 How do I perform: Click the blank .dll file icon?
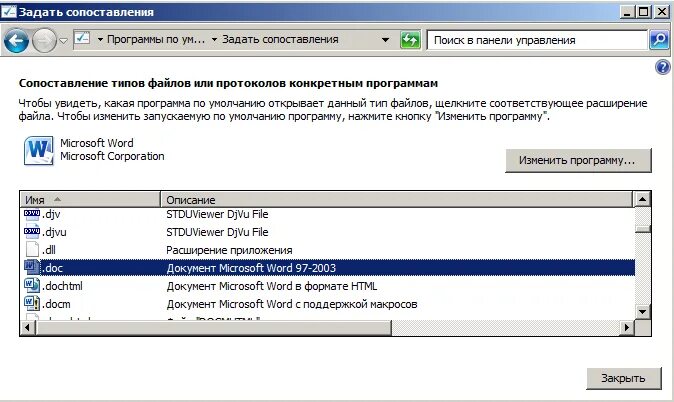tap(32, 250)
